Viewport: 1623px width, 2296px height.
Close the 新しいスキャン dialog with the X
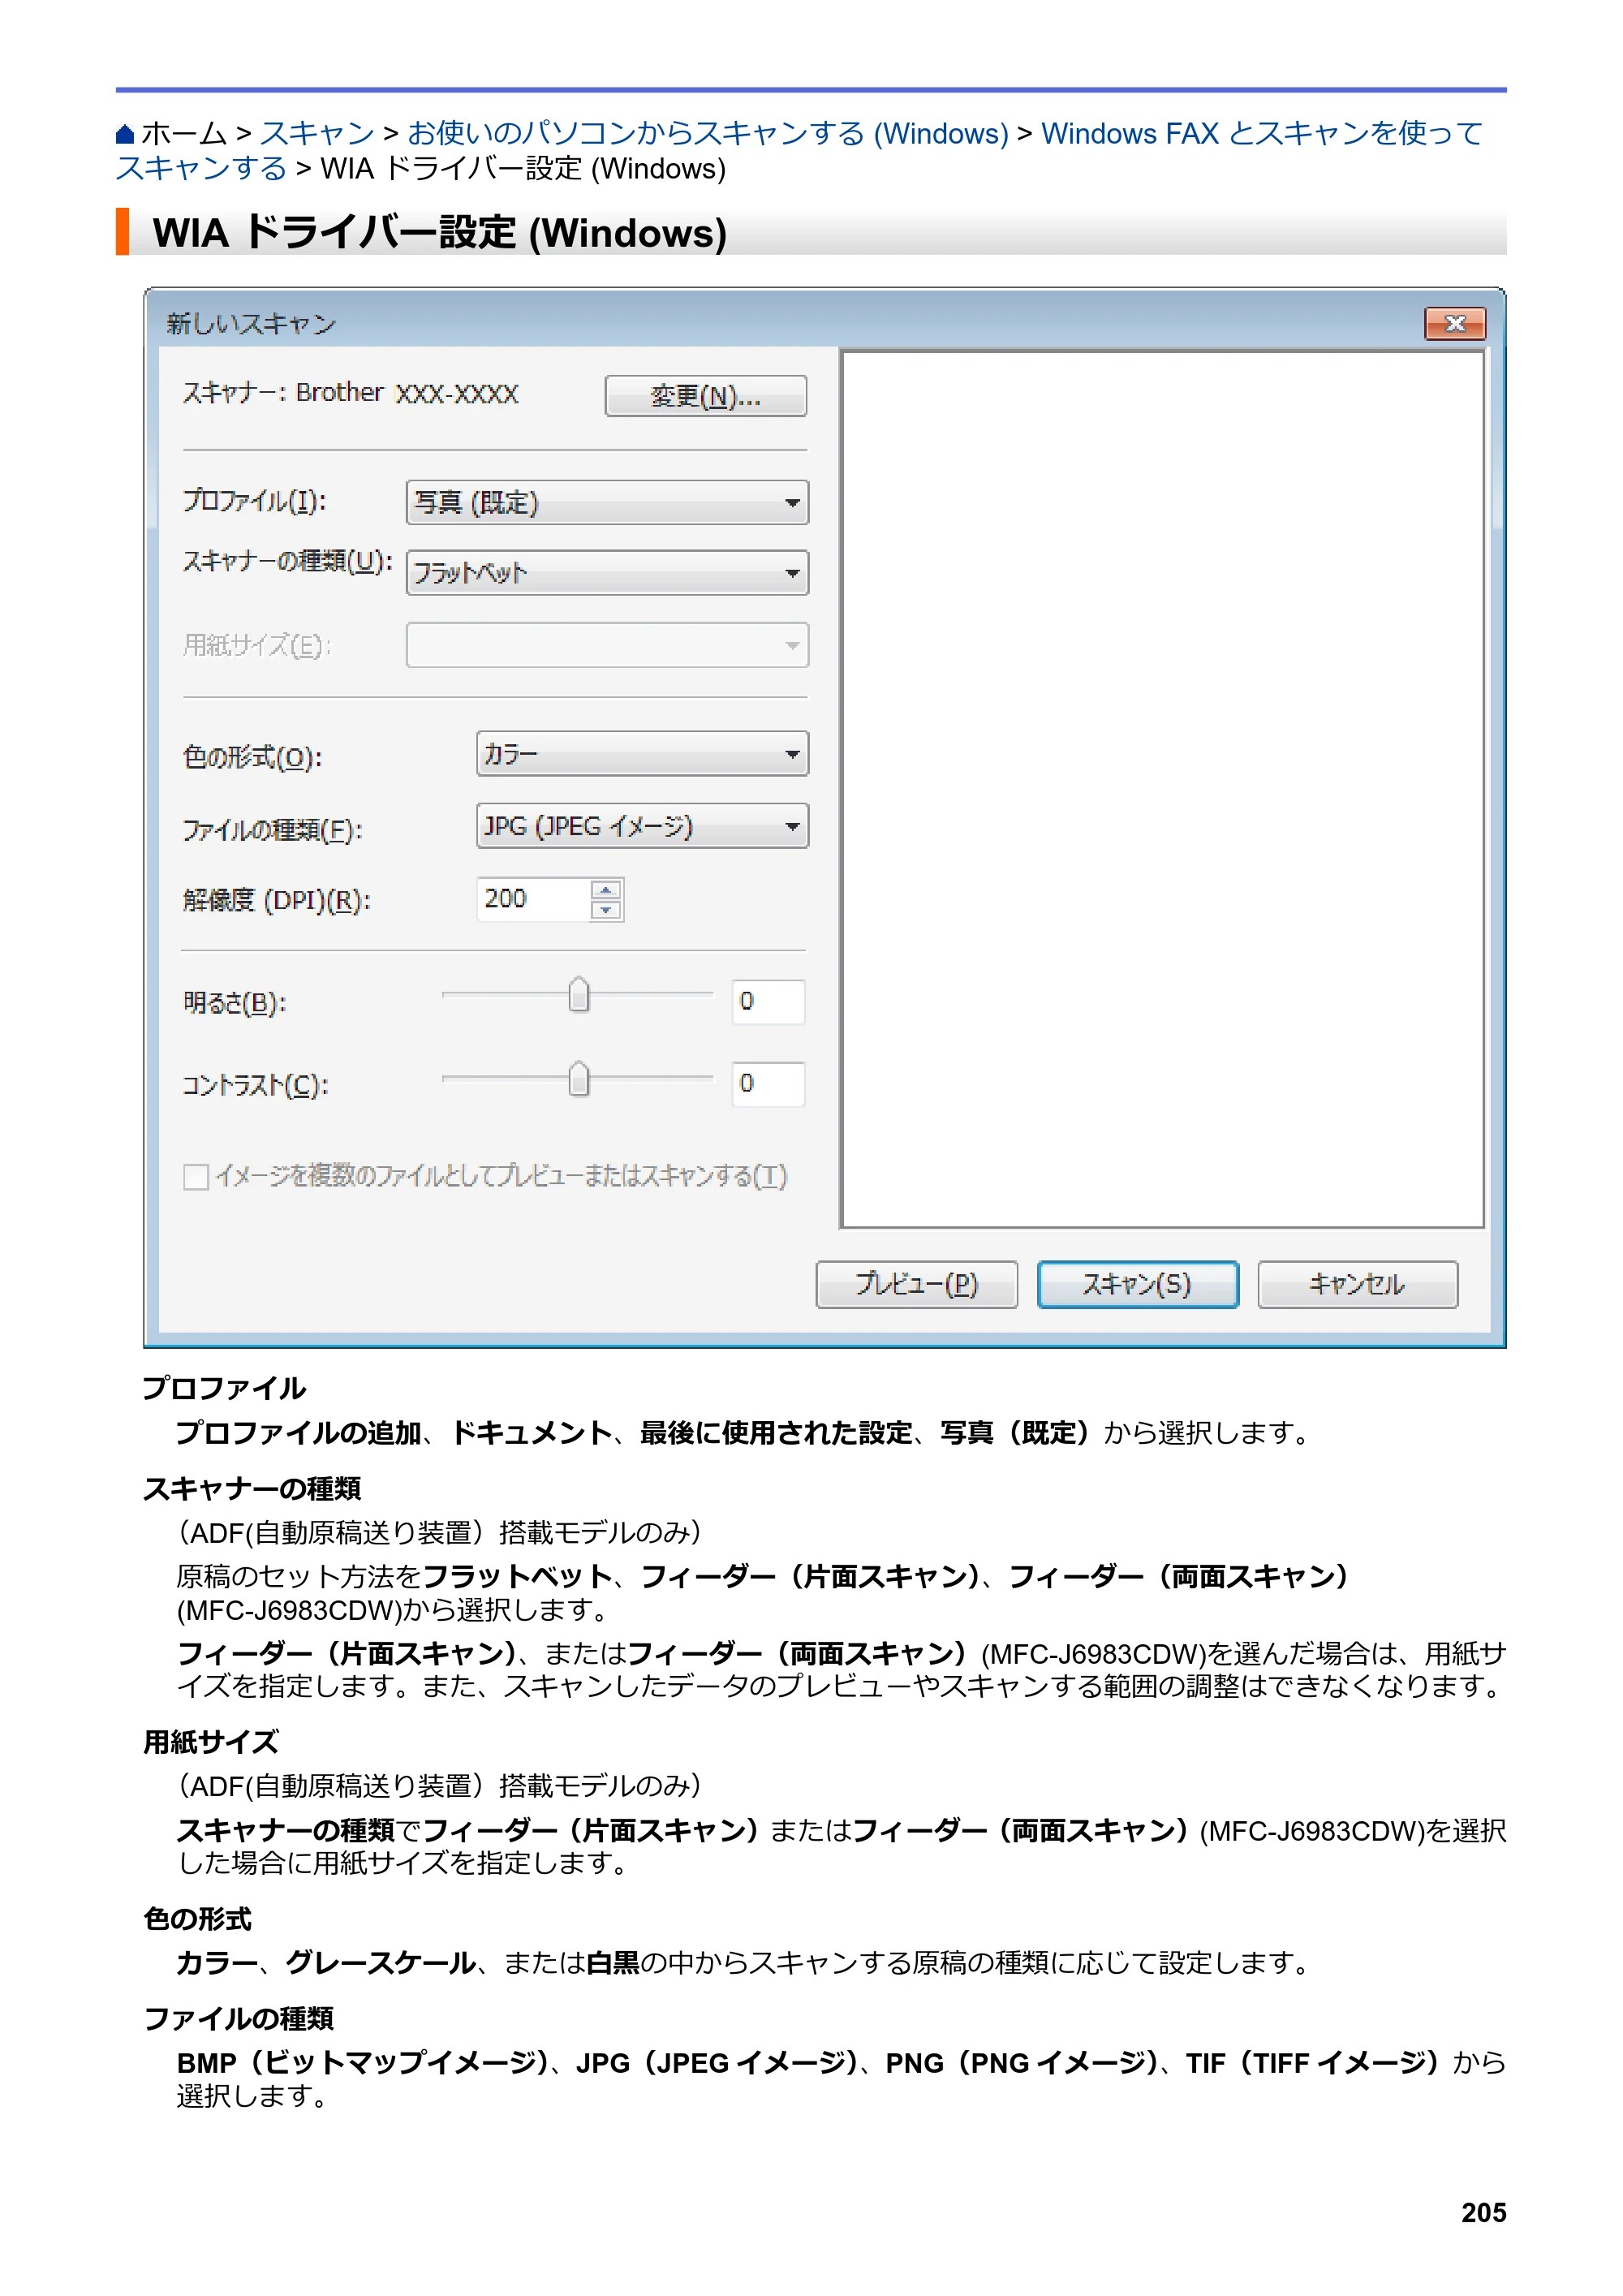(1455, 323)
